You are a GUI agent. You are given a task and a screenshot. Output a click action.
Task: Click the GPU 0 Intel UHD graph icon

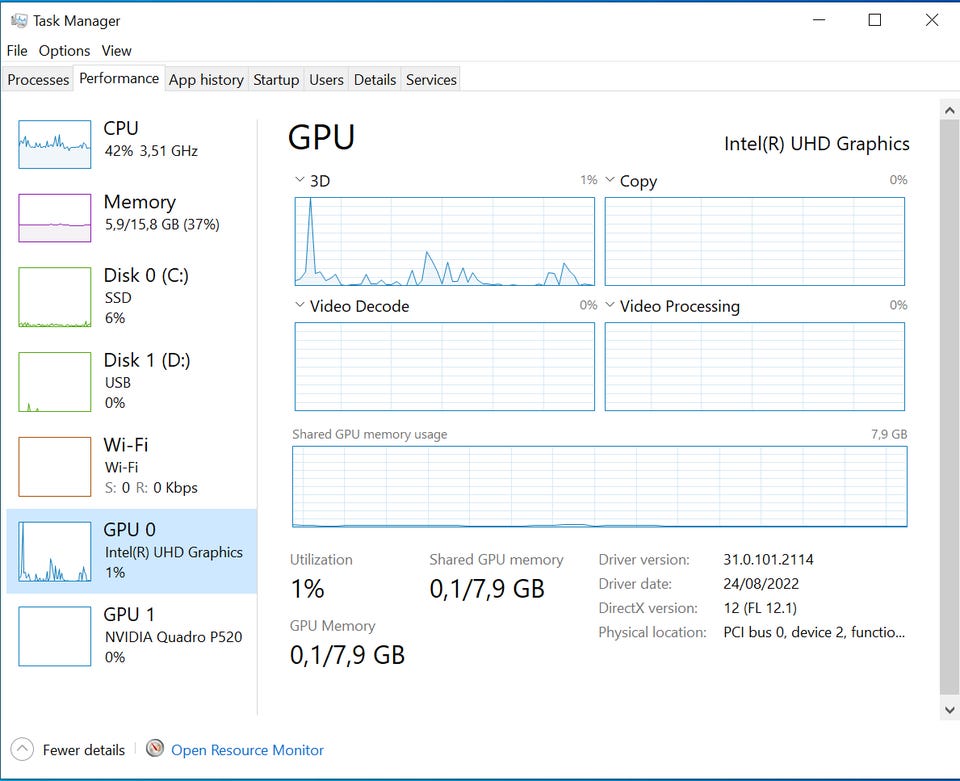[x=54, y=552]
